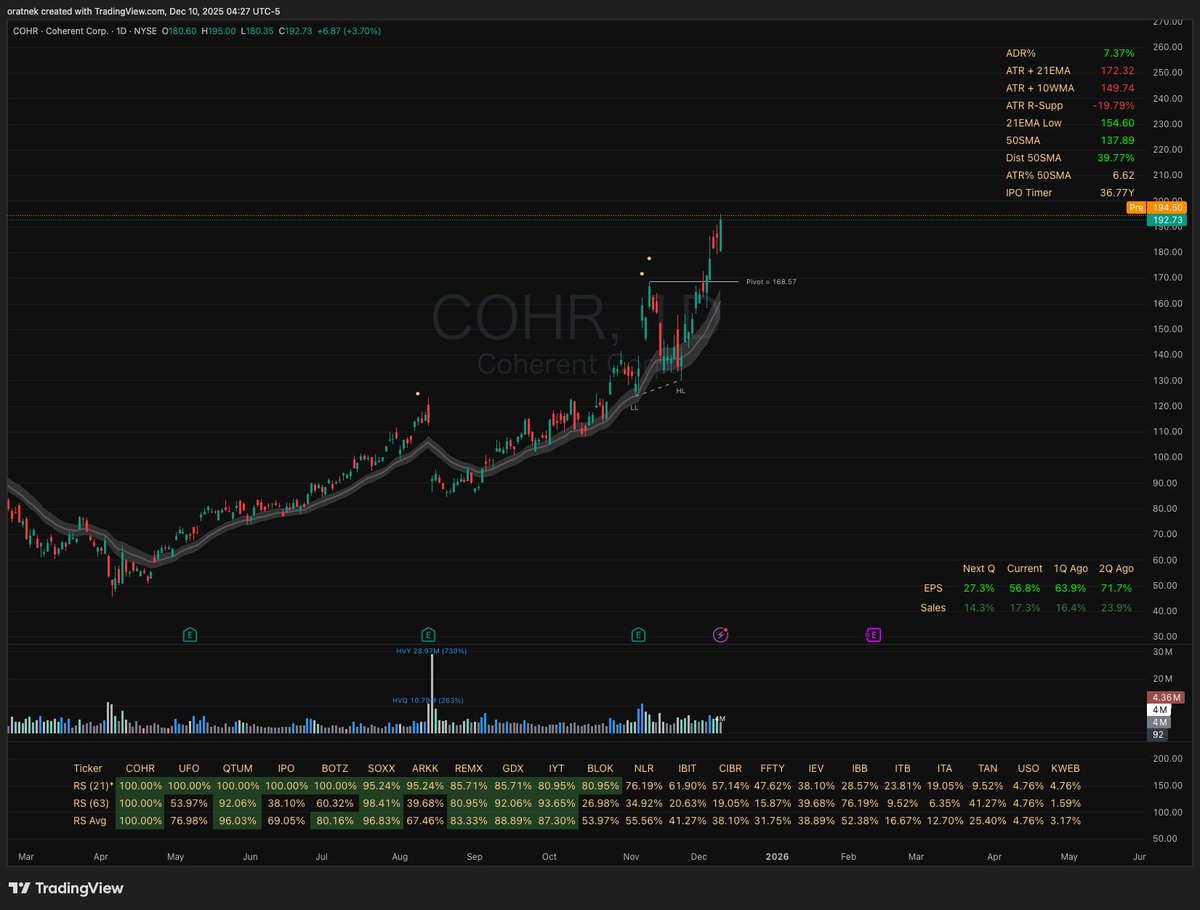Click the green earnings E marker above HVY label
This screenshot has height=910, width=1200.
pos(428,634)
